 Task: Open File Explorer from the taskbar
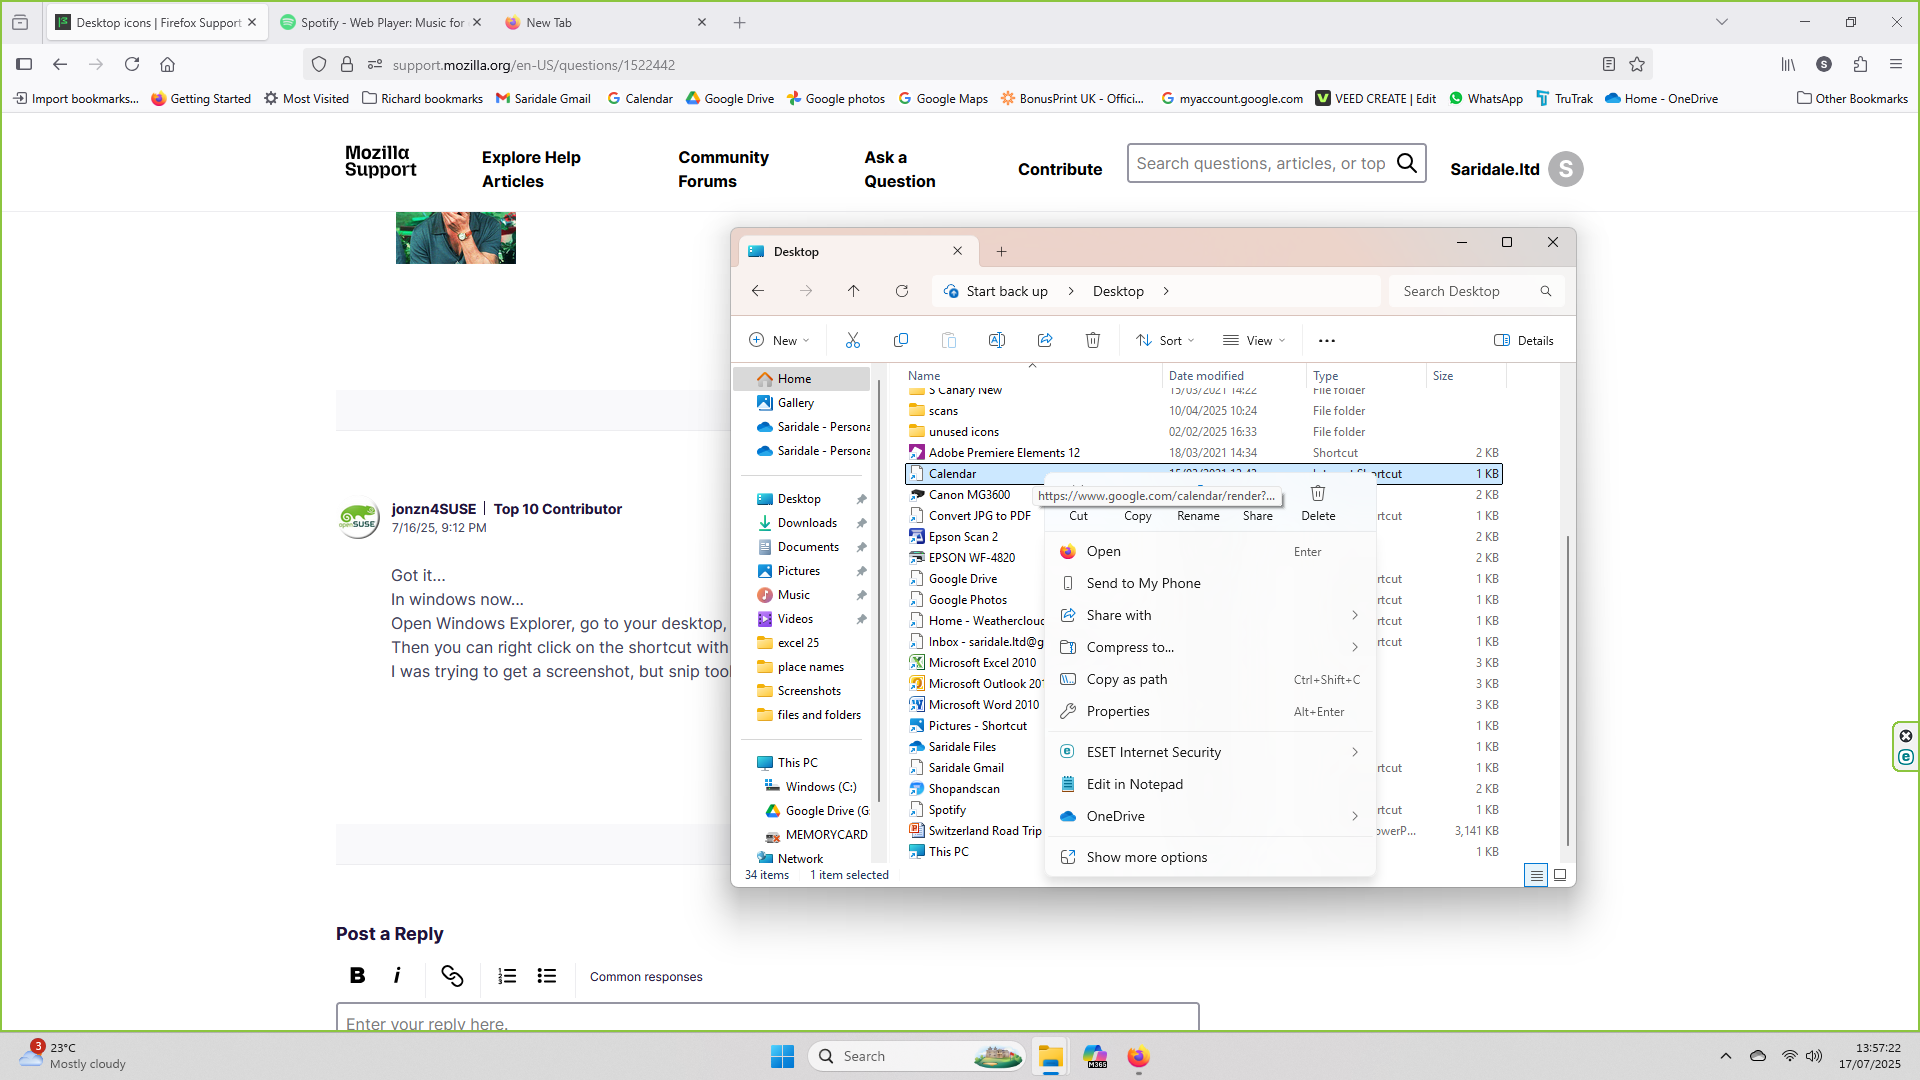click(x=1050, y=1056)
